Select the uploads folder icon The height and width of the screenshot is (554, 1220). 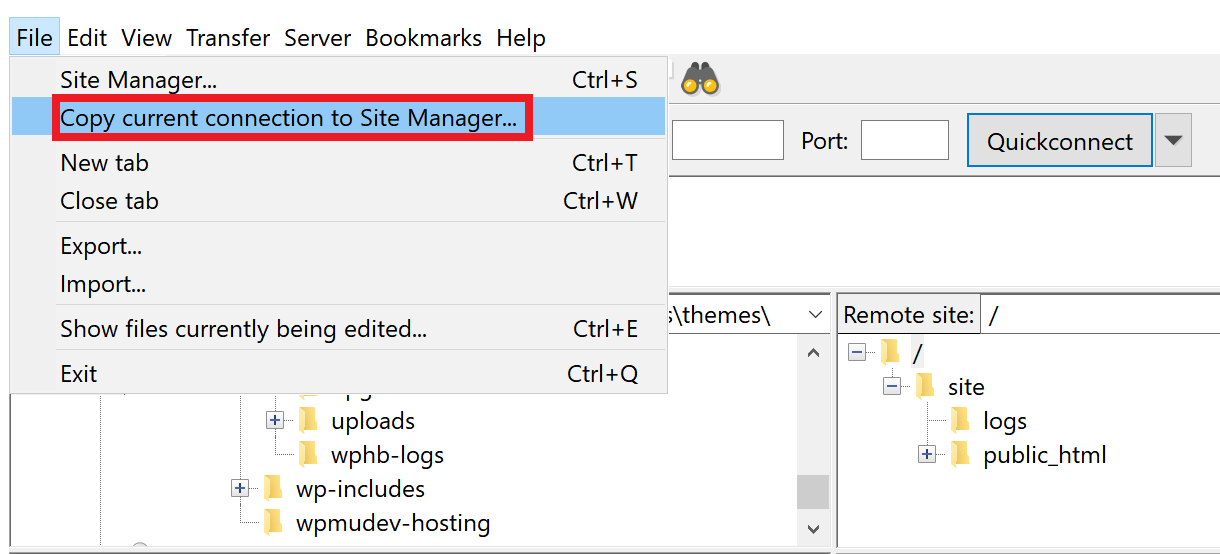coord(309,421)
